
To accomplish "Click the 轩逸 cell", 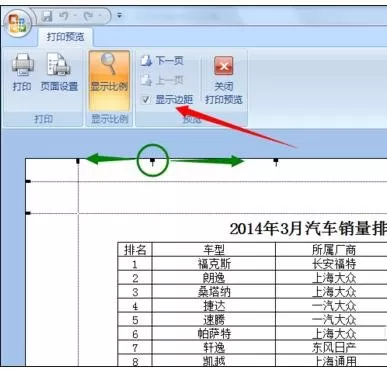I will 214,348.
